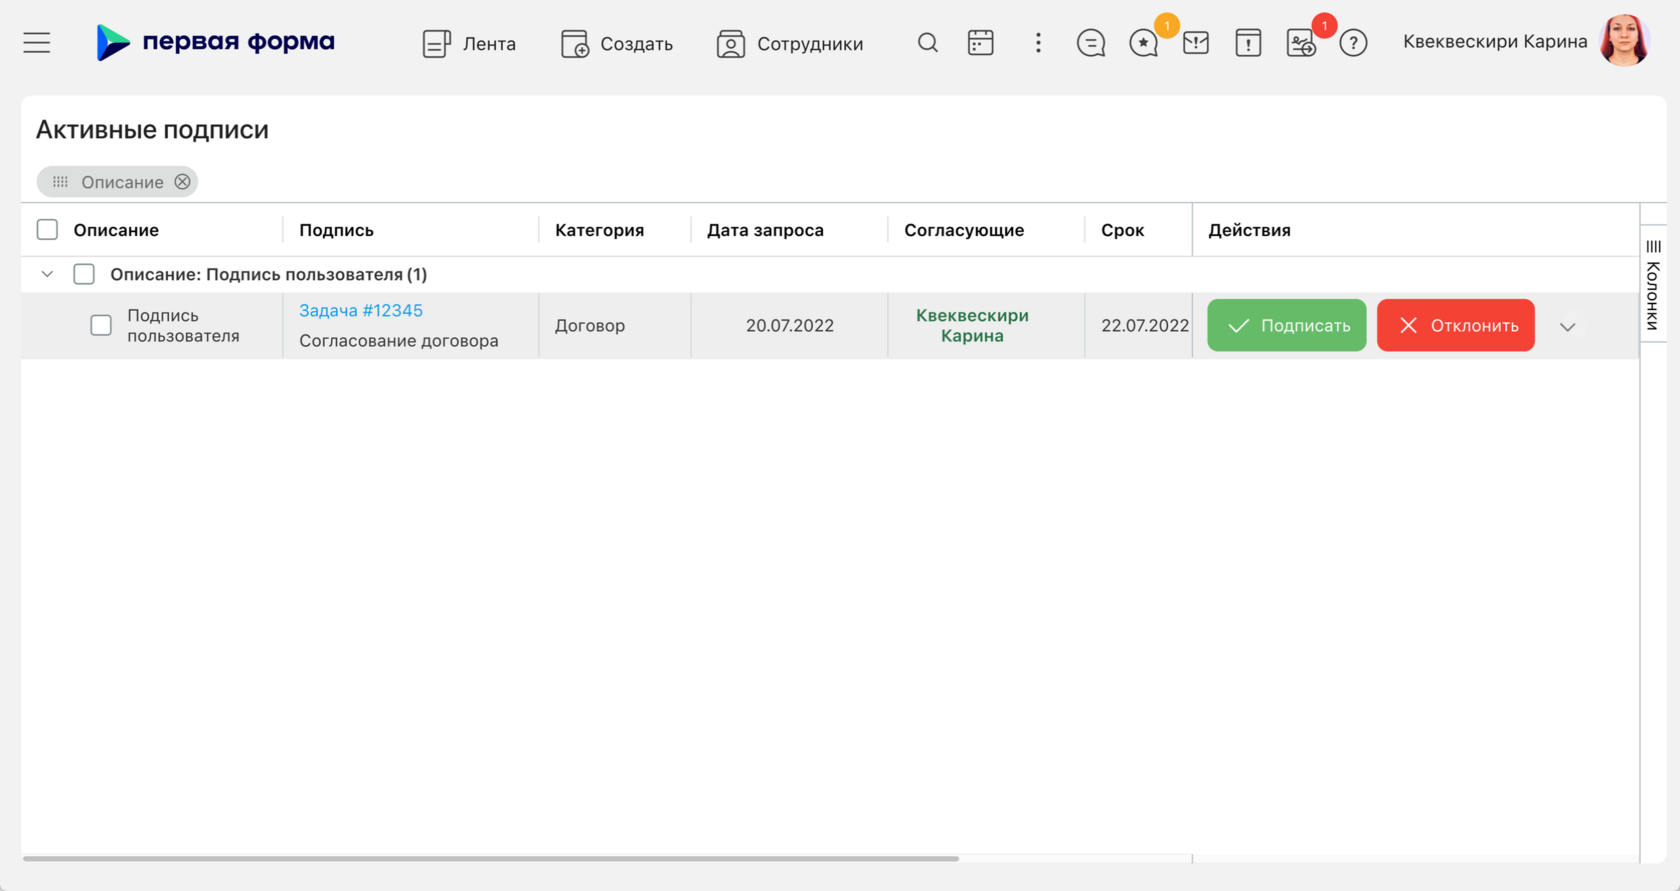This screenshot has height=891, width=1680.
Task: Click the help question mark icon
Action: coord(1353,43)
